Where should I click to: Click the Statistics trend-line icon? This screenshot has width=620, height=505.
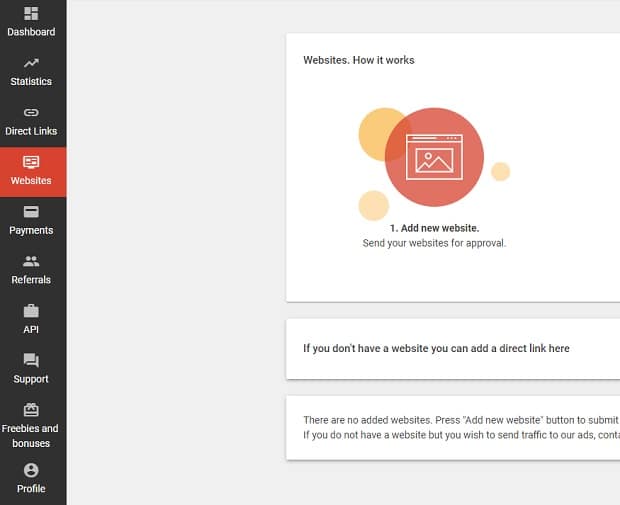pyautogui.click(x=31, y=63)
